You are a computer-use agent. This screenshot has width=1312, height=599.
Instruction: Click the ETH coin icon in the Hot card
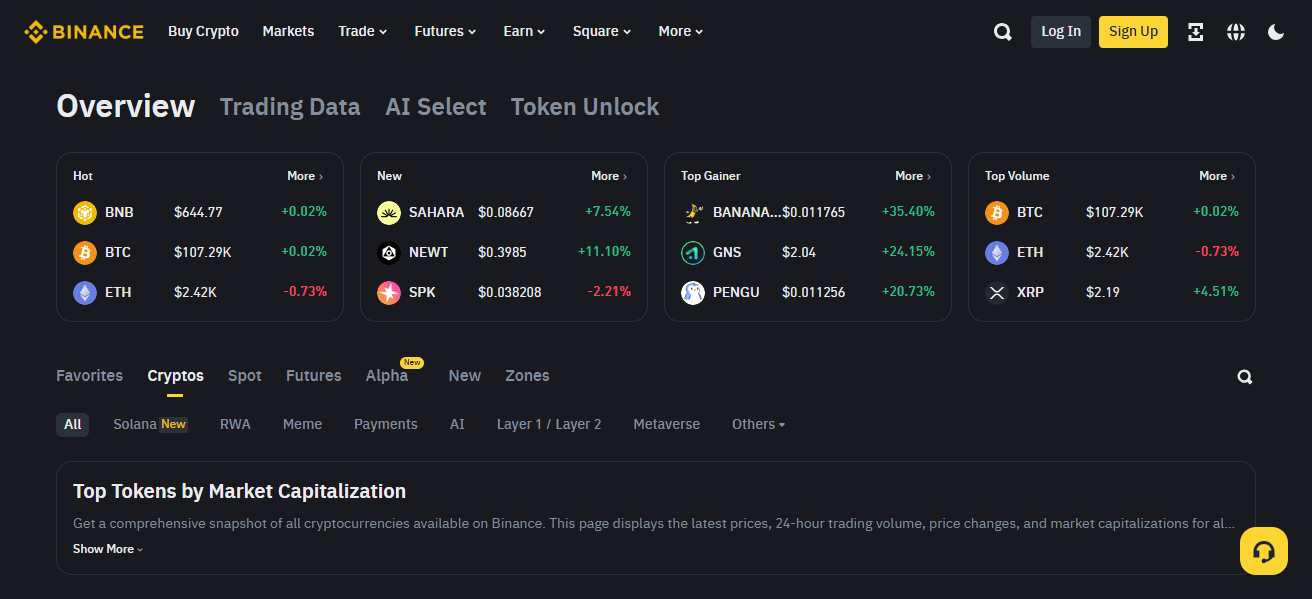tap(85, 292)
